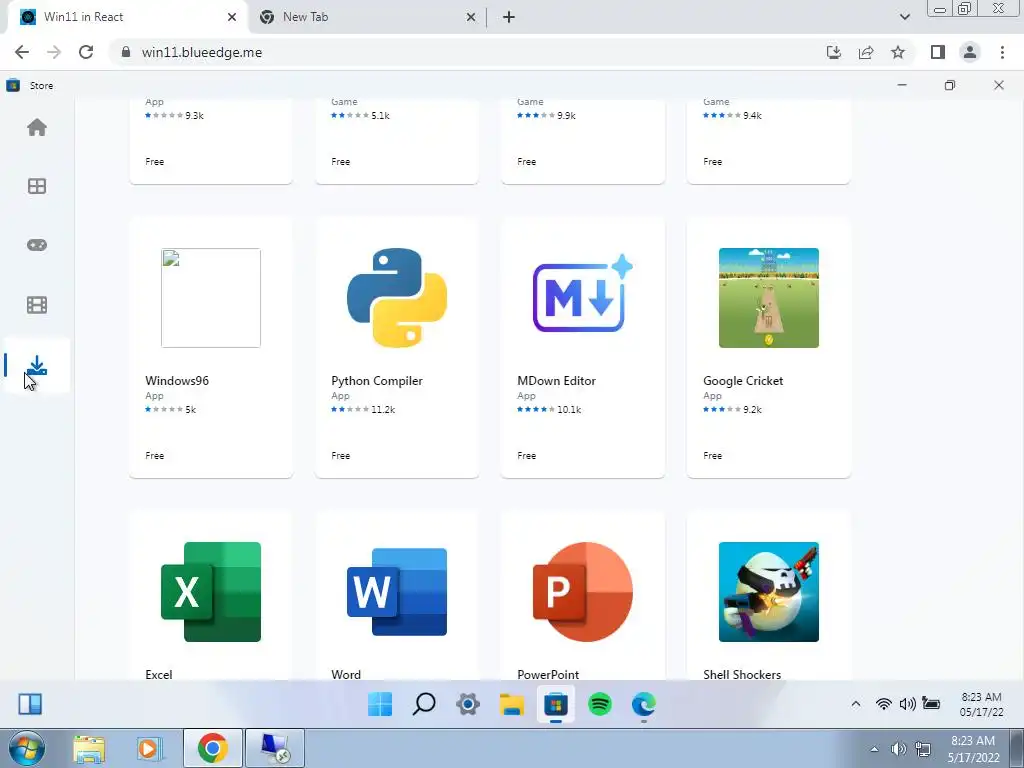
Task: Open the Windows 7 Start orb
Action: click(x=26, y=748)
